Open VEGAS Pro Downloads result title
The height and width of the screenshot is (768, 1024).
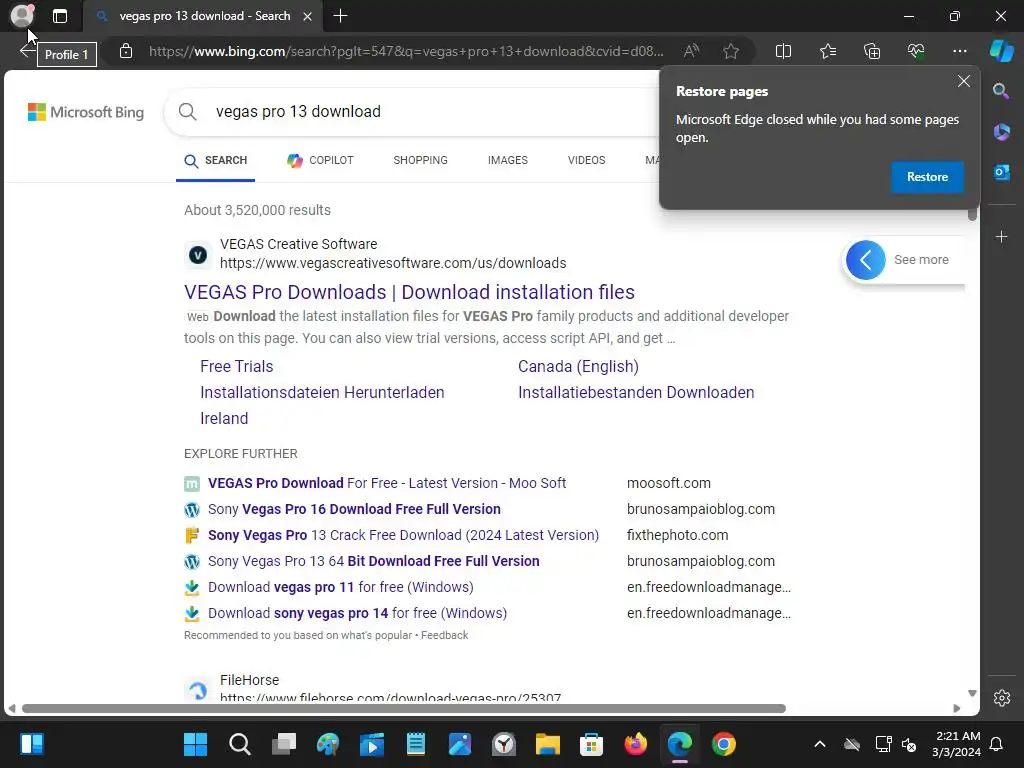click(409, 292)
